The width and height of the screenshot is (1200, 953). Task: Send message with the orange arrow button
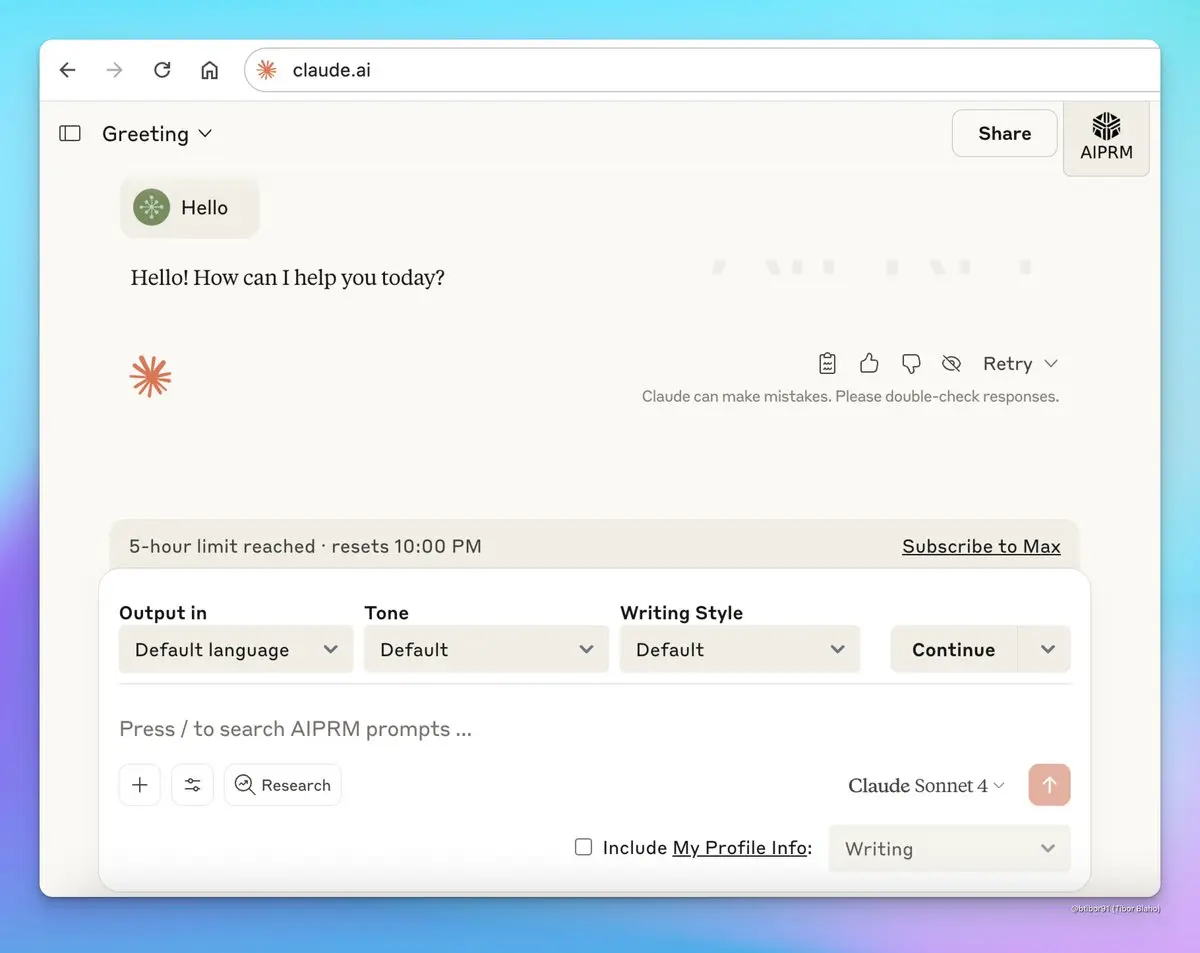point(1049,785)
